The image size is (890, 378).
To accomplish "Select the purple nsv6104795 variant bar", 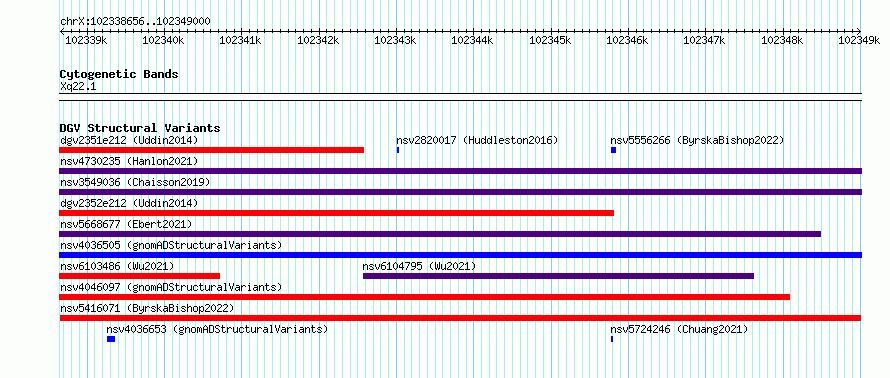I will 559,276.
